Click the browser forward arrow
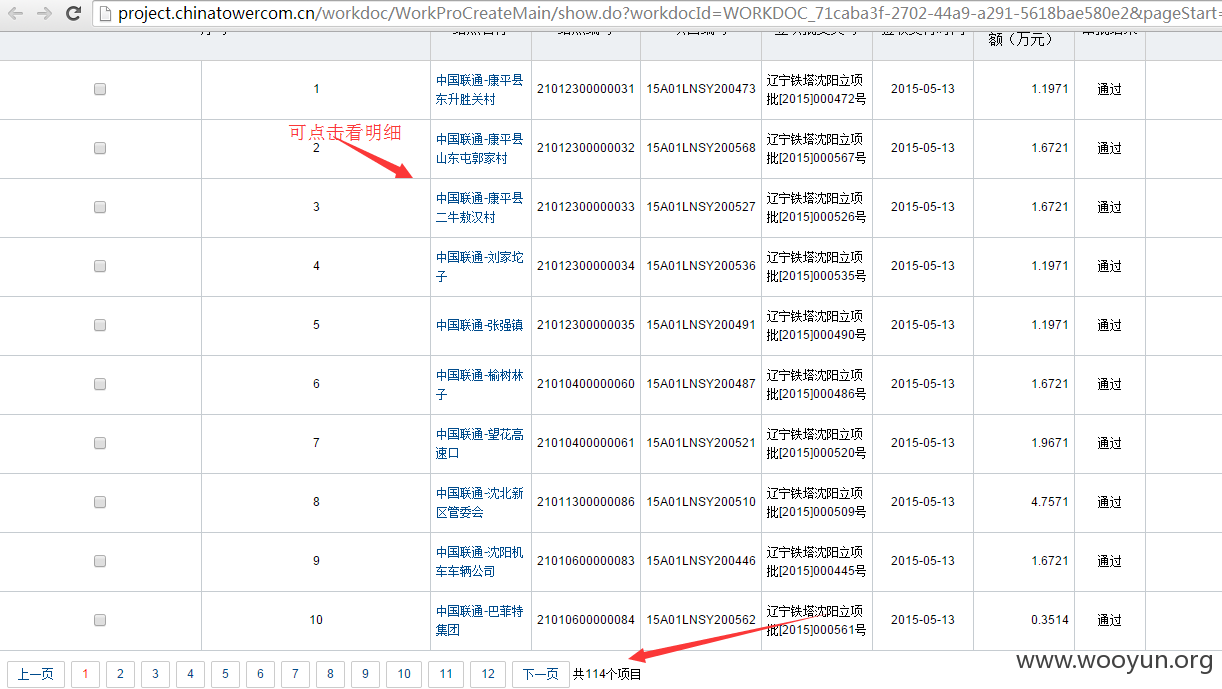 point(44,13)
